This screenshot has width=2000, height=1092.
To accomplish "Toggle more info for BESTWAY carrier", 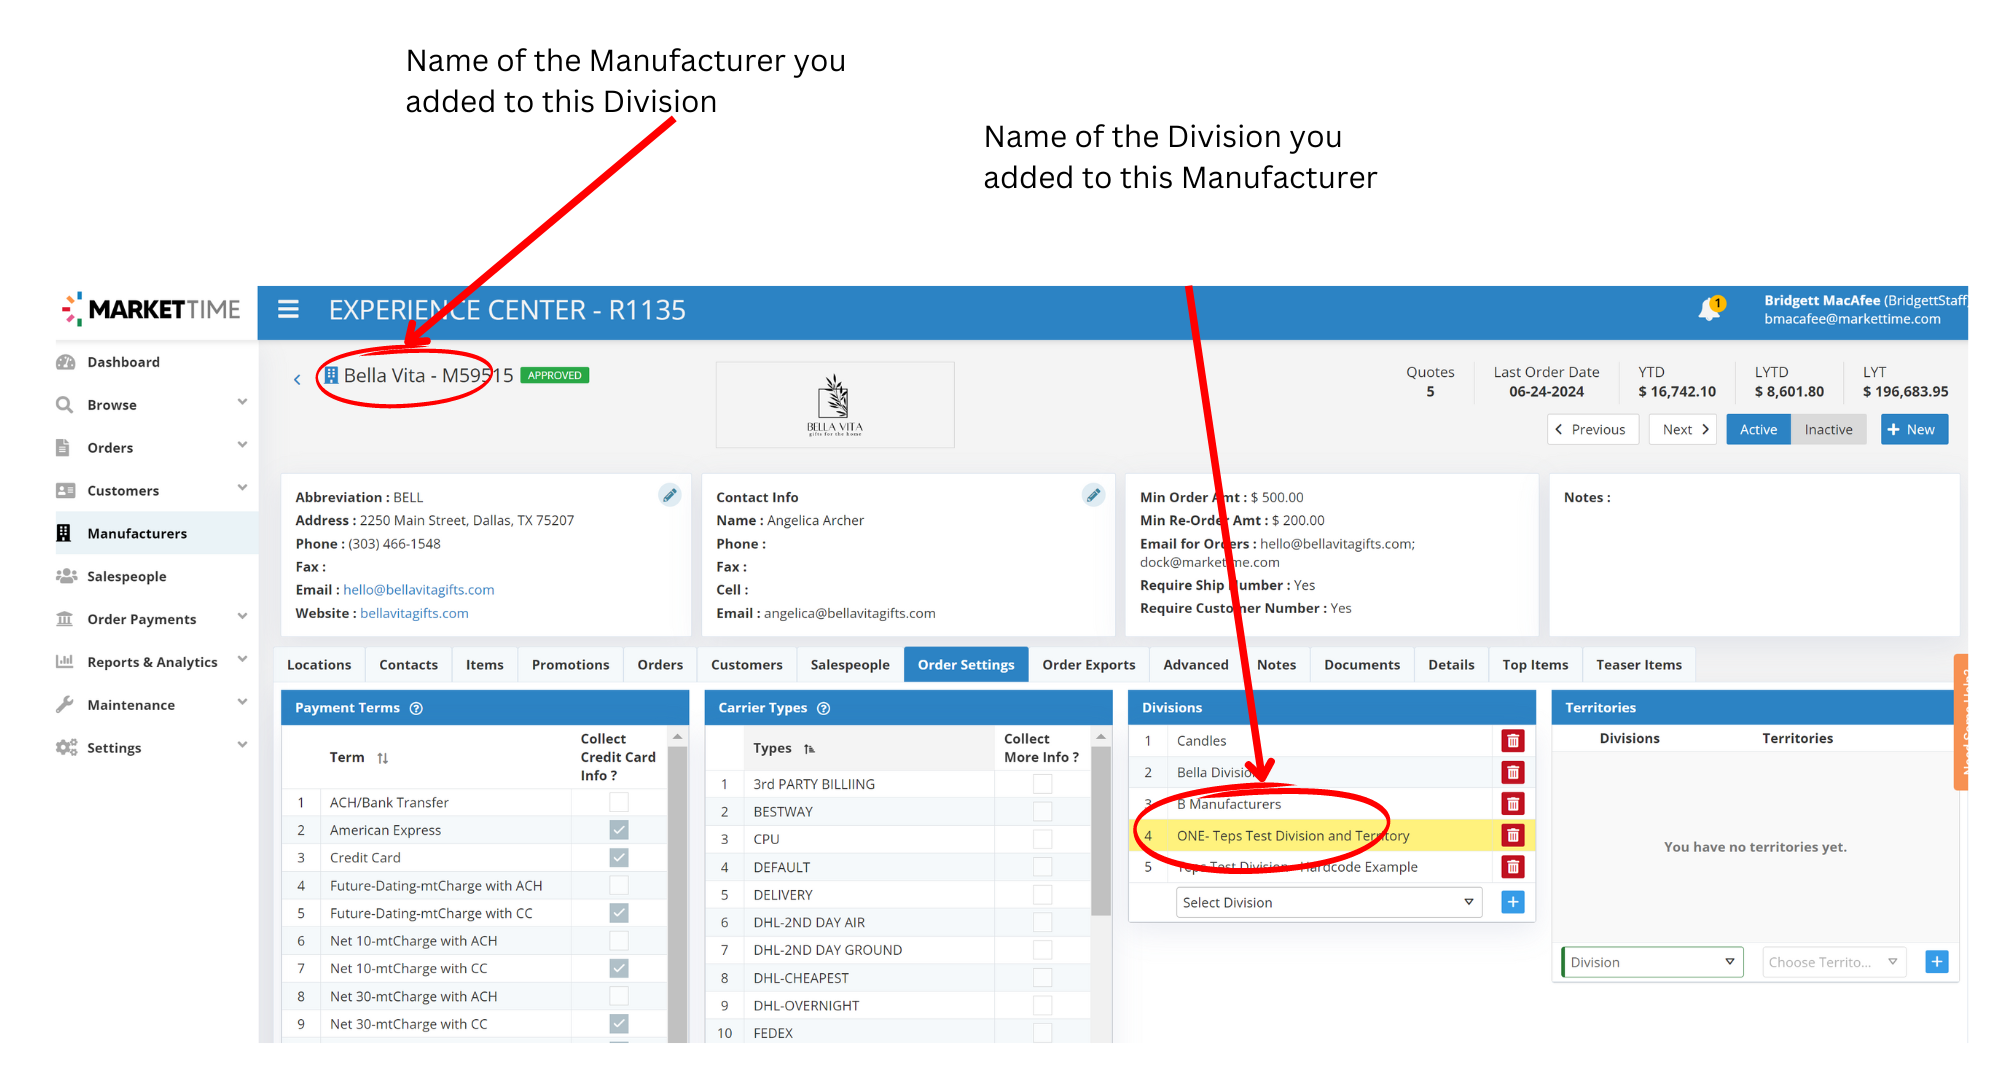I will click(x=1042, y=812).
